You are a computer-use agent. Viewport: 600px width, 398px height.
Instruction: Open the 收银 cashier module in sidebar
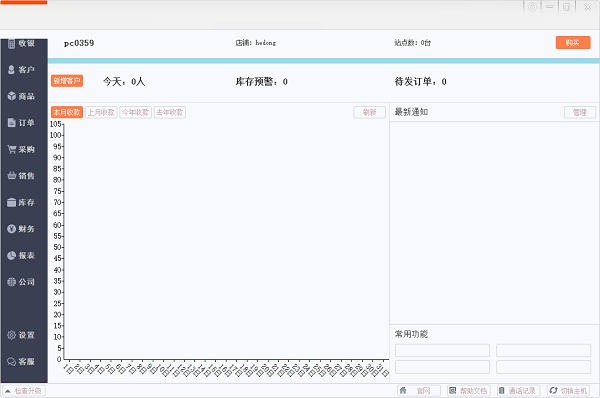(22, 43)
